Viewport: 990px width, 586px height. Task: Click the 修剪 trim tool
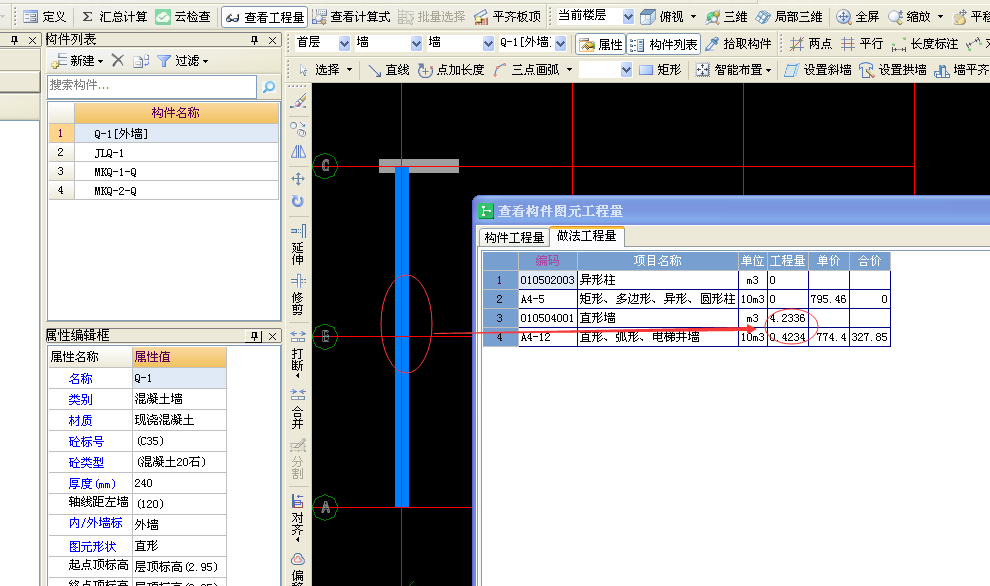pyautogui.click(x=298, y=294)
